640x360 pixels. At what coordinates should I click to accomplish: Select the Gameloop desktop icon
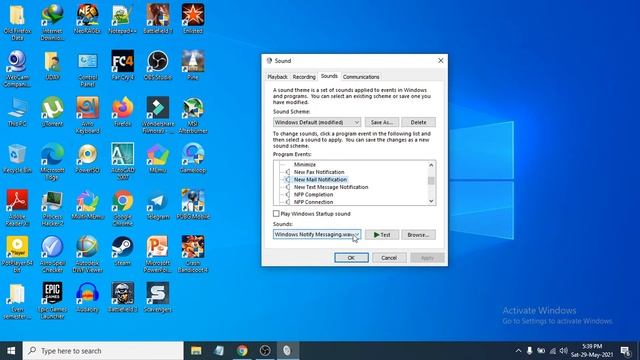pos(193,158)
